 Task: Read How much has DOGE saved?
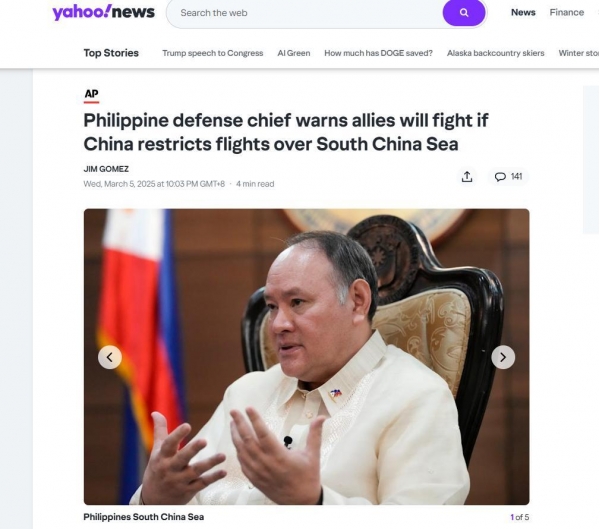pos(378,53)
